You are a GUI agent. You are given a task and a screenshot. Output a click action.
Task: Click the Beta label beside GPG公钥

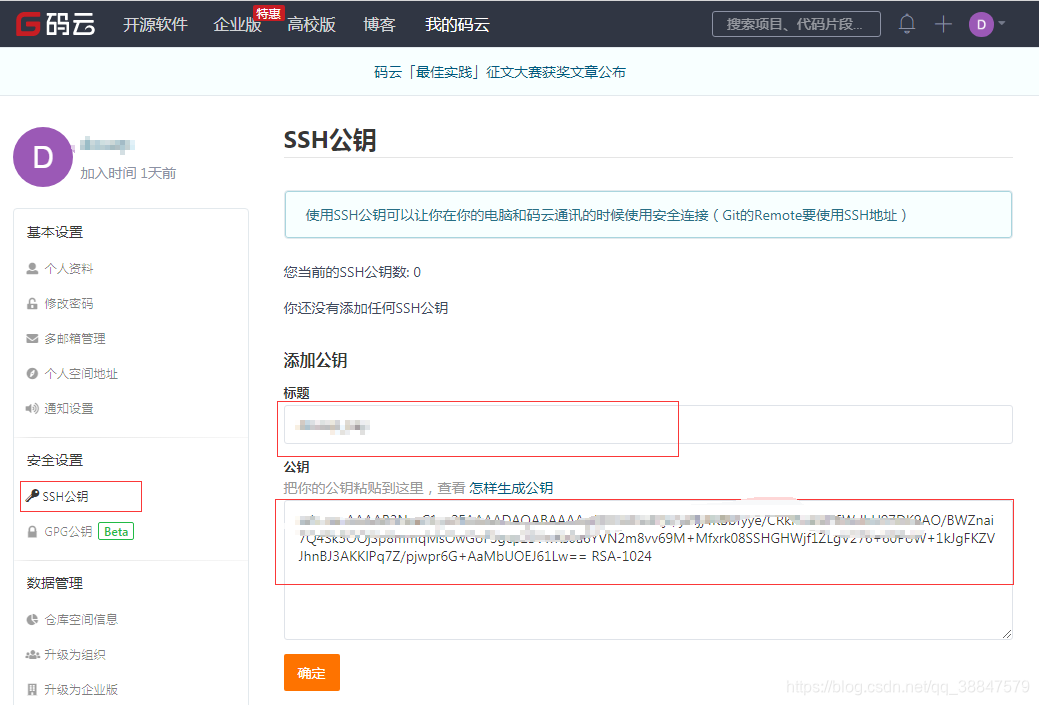[x=116, y=531]
